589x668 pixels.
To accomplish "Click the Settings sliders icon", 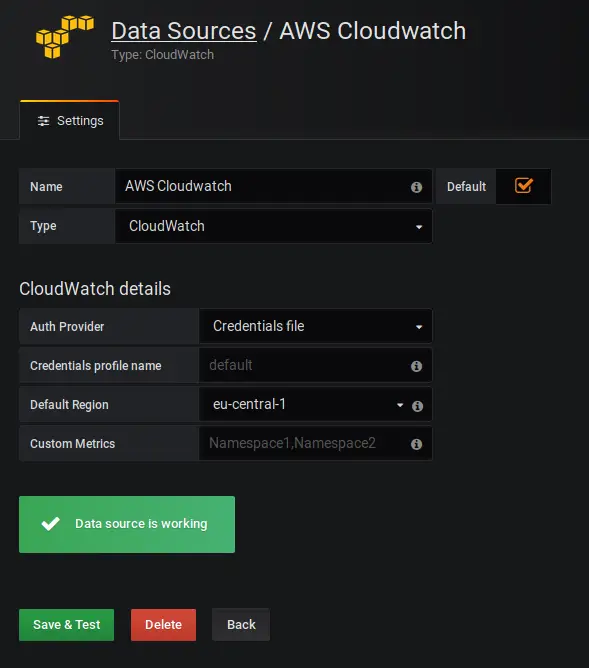I will [43, 121].
